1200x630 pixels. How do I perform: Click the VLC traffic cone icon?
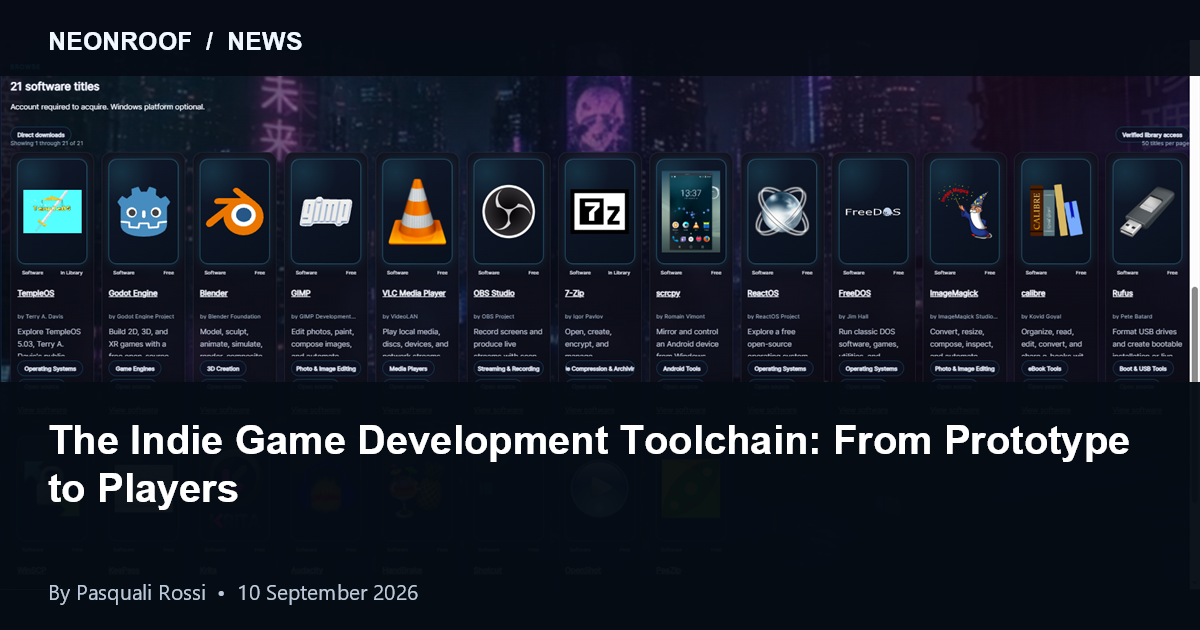click(416, 211)
